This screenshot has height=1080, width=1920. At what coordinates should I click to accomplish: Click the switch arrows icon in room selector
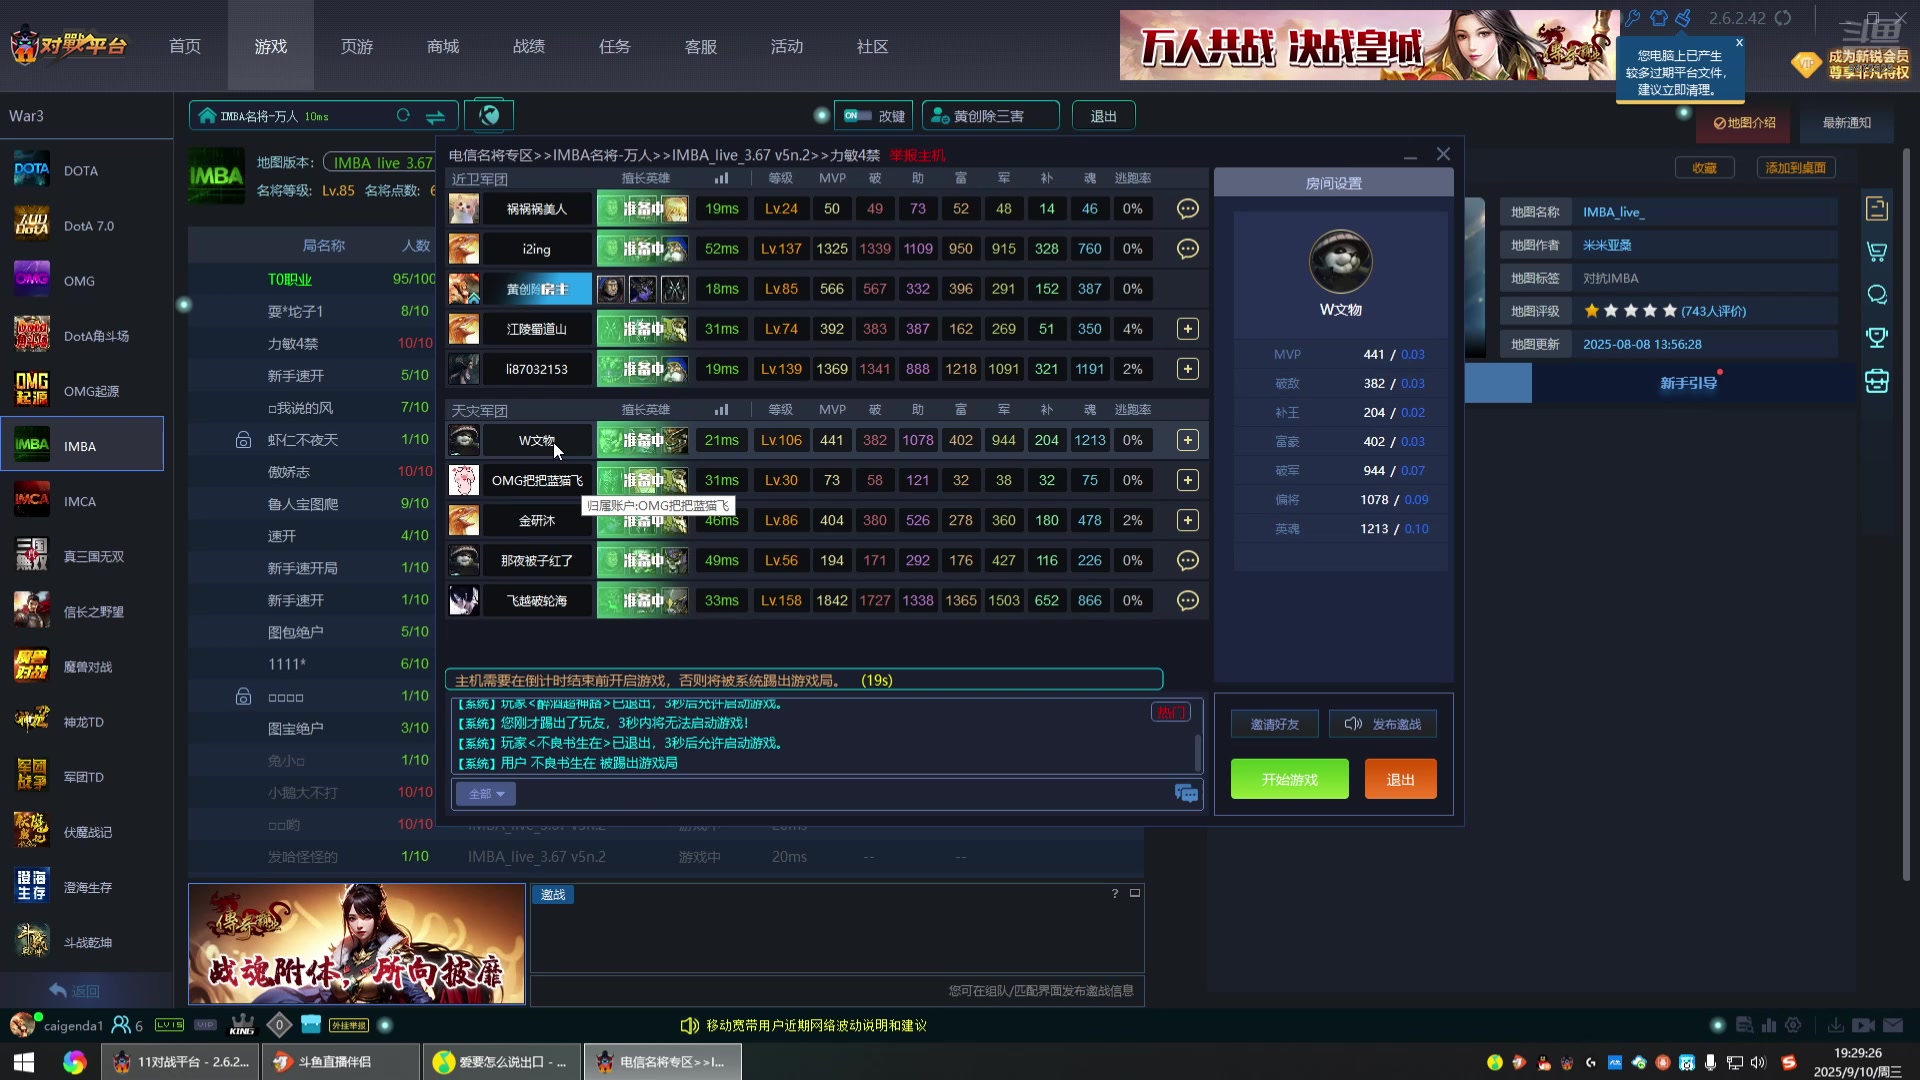[x=435, y=116]
